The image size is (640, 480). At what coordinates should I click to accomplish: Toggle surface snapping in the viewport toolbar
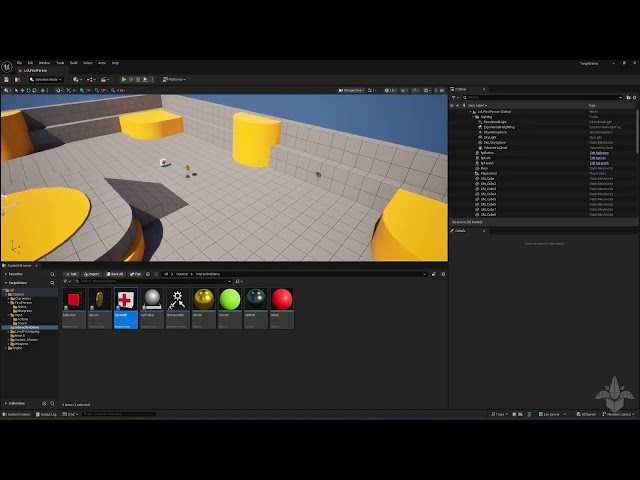click(x=69, y=90)
